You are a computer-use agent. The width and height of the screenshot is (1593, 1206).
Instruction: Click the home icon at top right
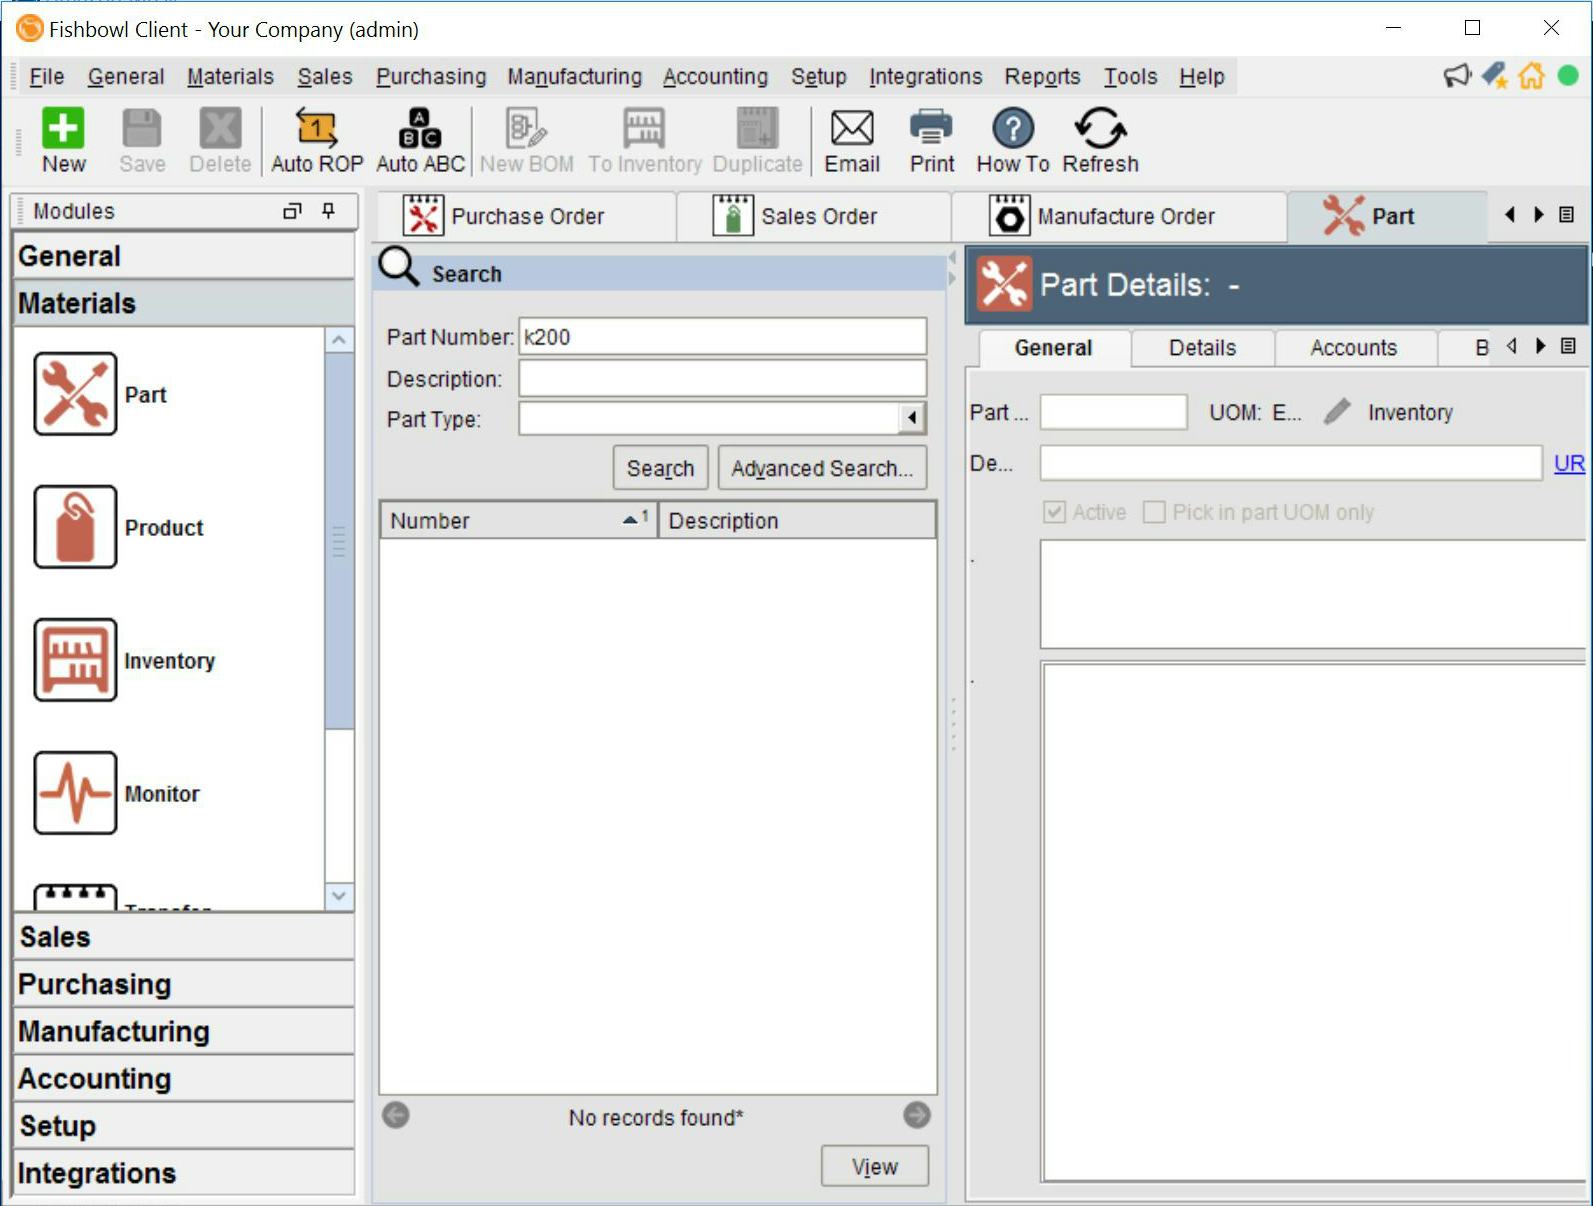(x=1531, y=76)
